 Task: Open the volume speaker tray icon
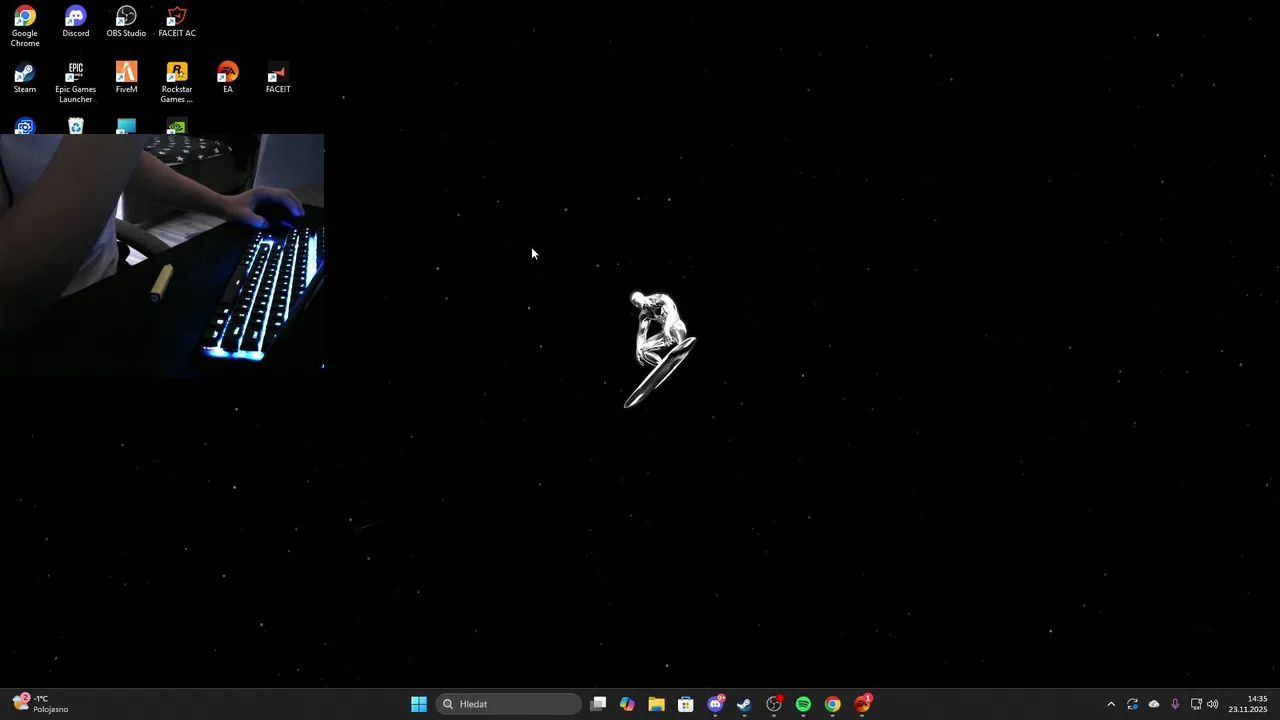tap(1213, 704)
